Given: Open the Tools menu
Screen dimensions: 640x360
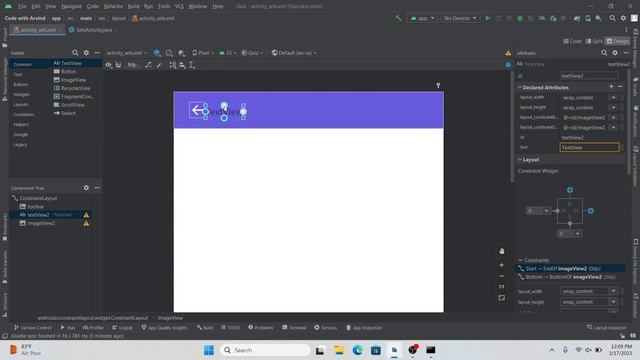Looking at the screenshot, I should (164, 6).
